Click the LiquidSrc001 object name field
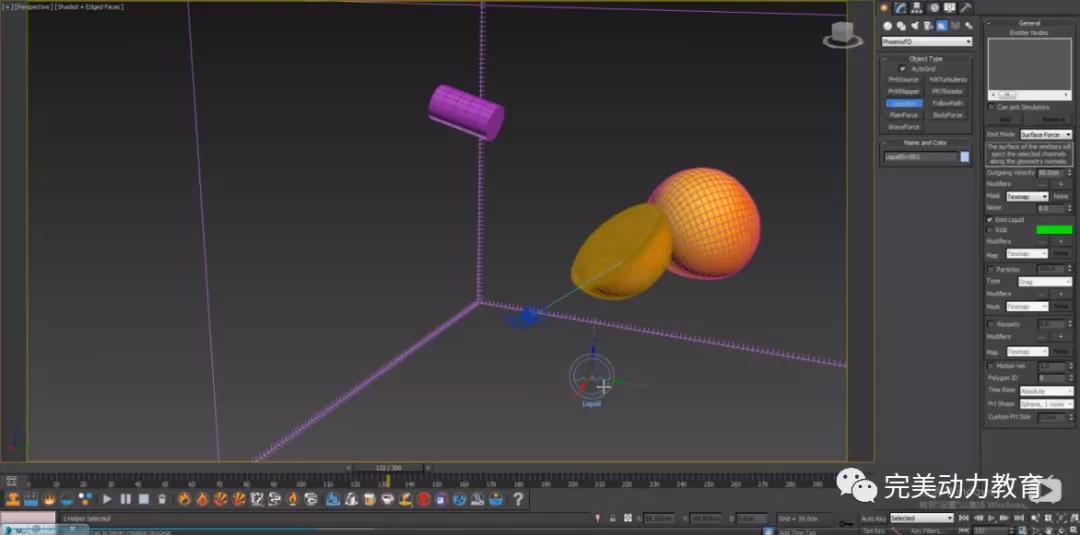 point(920,157)
